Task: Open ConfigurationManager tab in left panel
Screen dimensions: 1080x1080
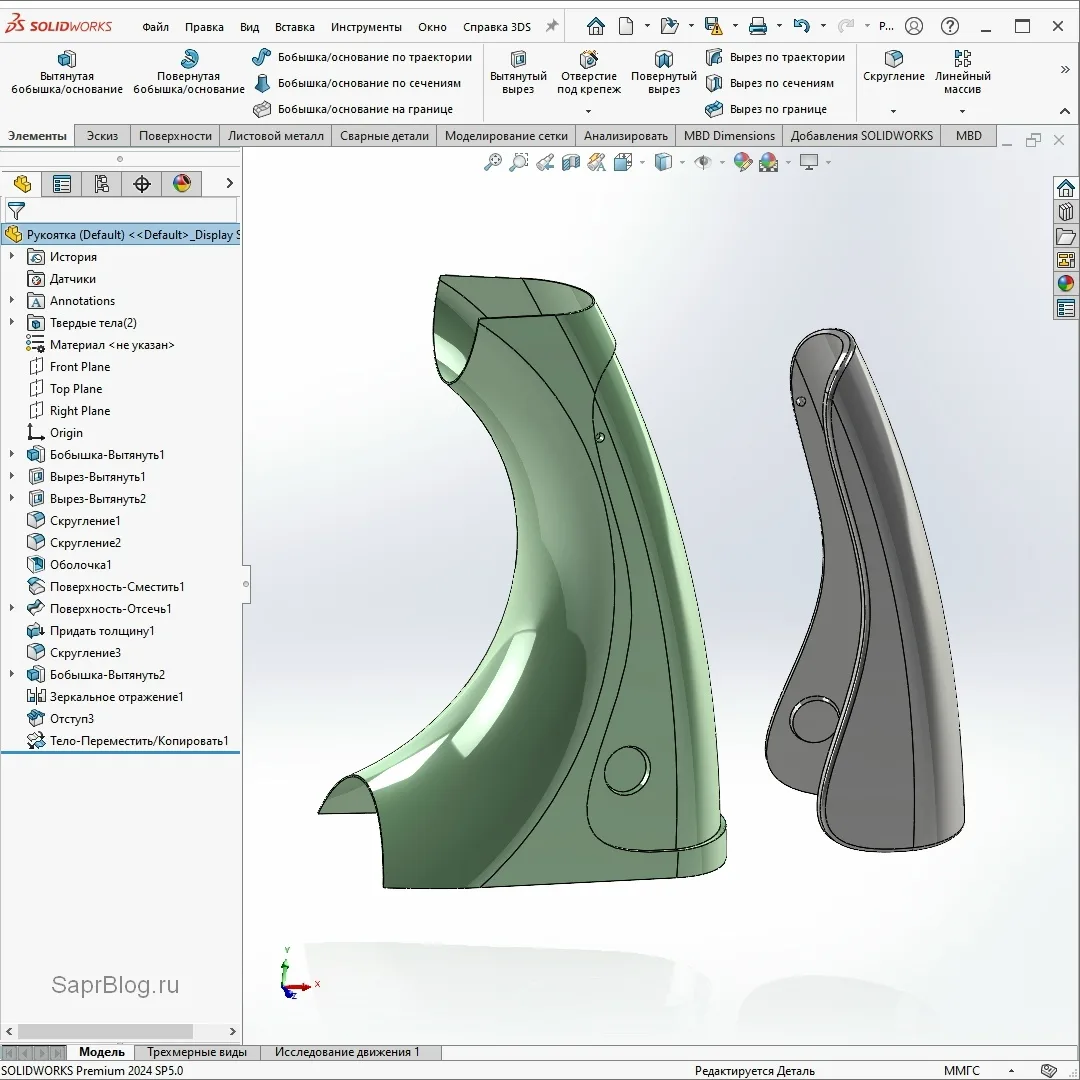Action: point(102,184)
